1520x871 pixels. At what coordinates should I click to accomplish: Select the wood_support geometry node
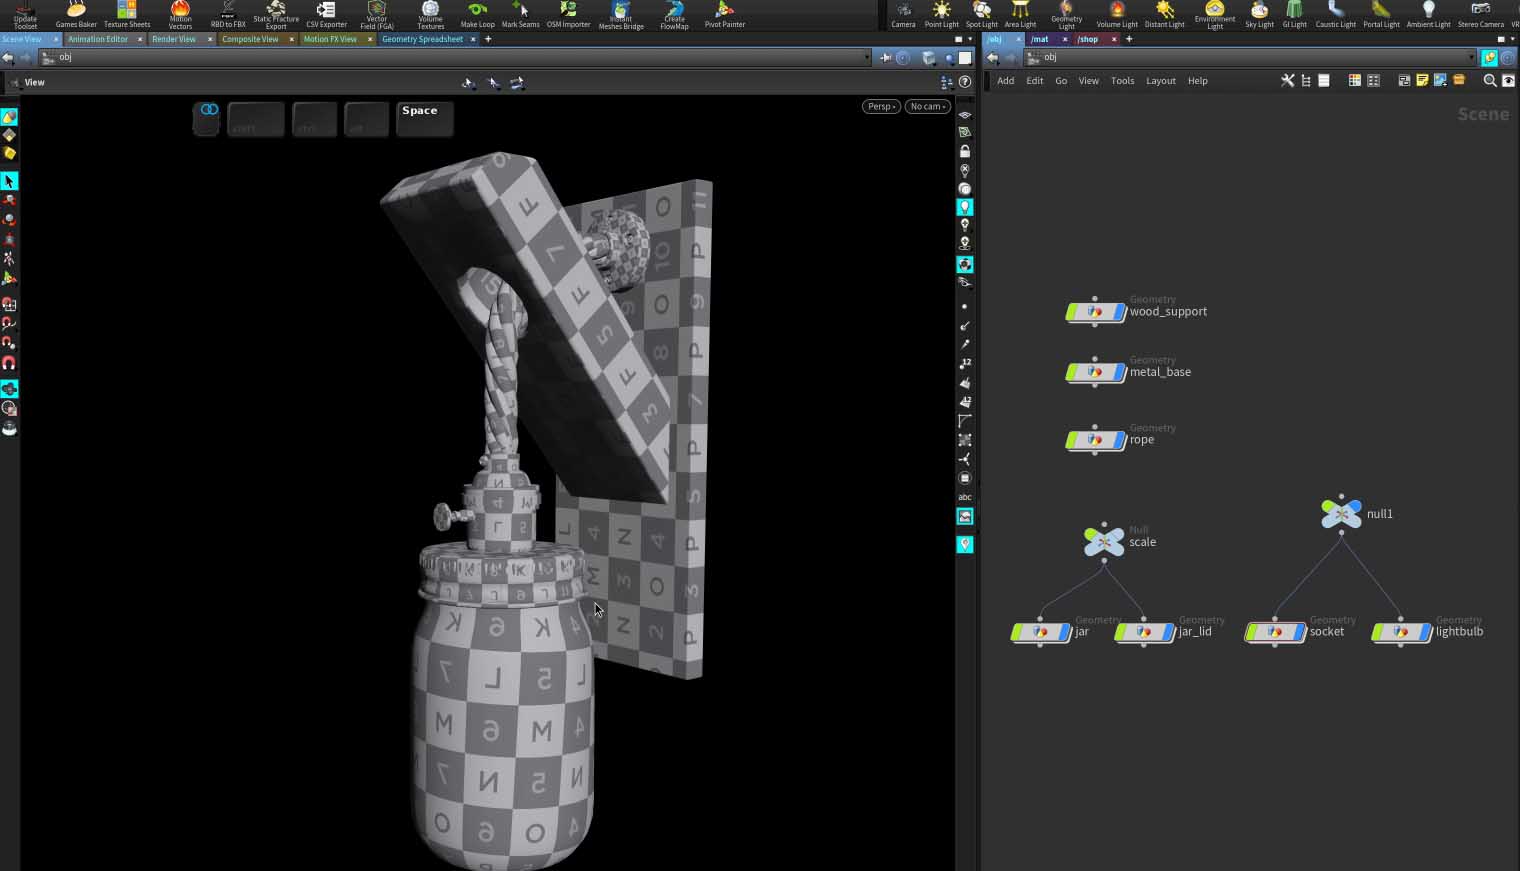click(x=1095, y=312)
